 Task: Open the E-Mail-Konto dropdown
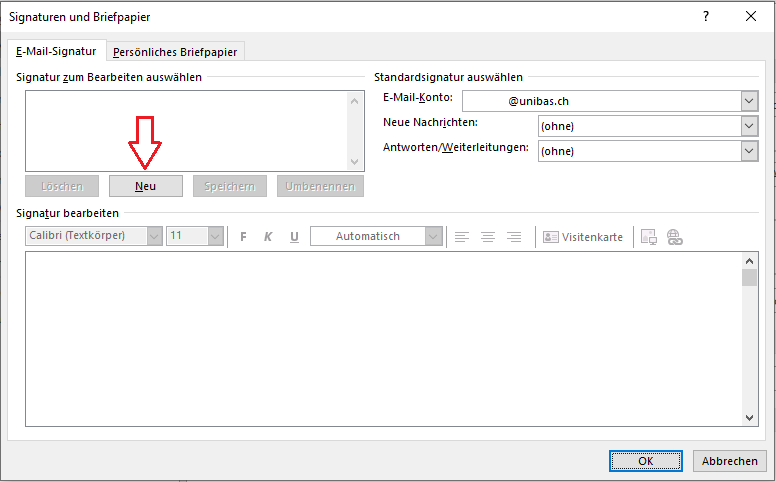[749, 101]
